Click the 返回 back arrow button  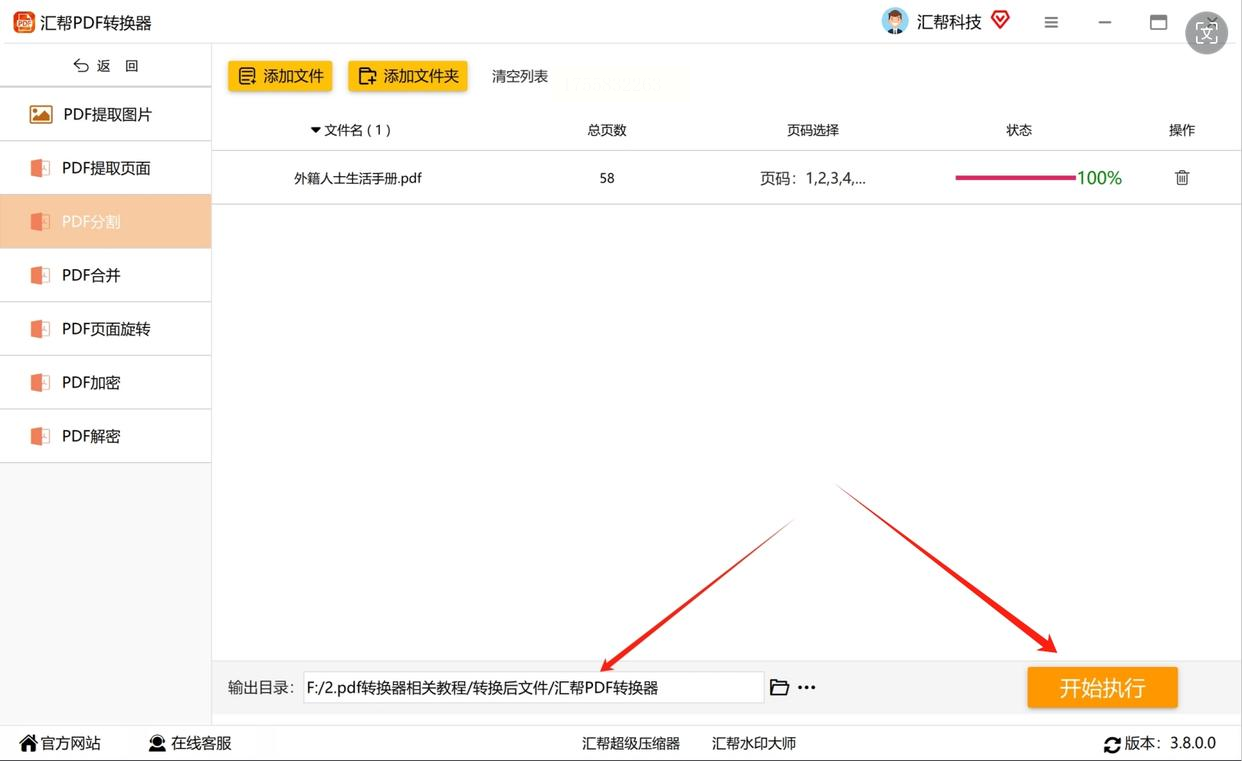pos(106,66)
